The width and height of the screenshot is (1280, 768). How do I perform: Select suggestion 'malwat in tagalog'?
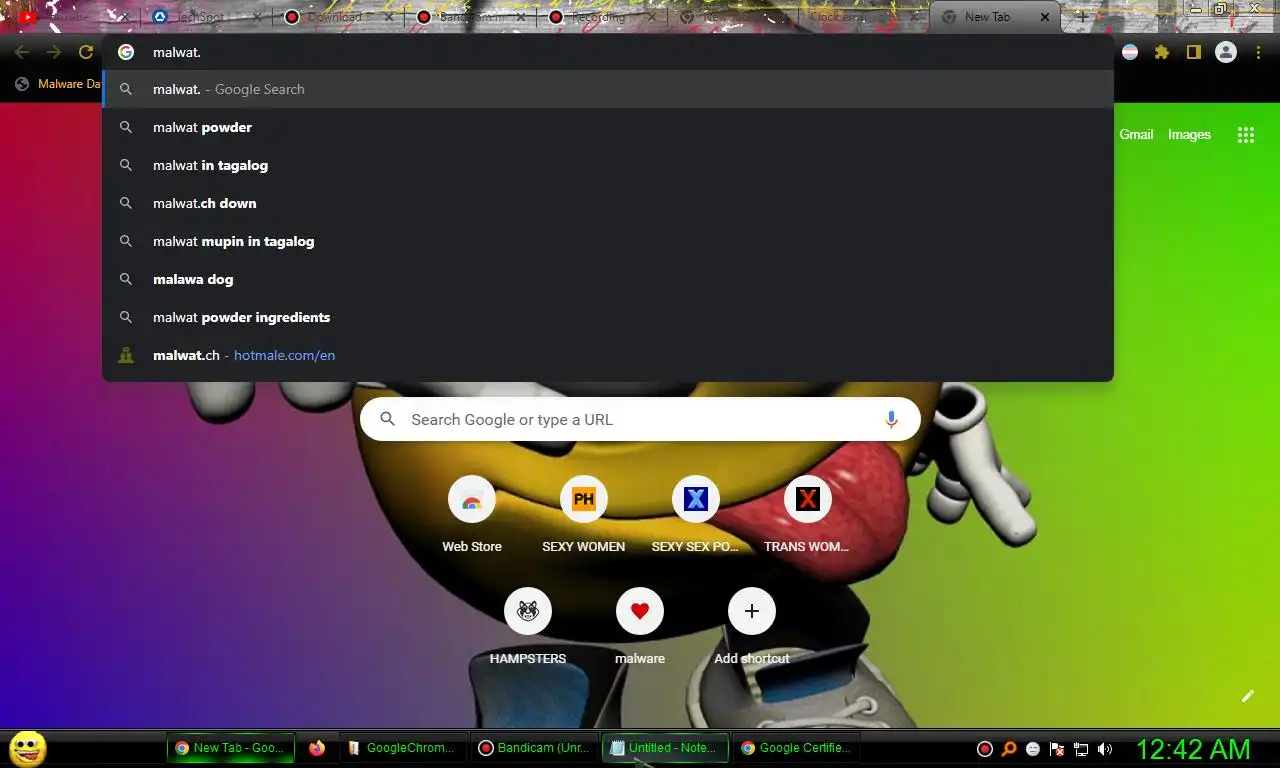[x=608, y=165]
